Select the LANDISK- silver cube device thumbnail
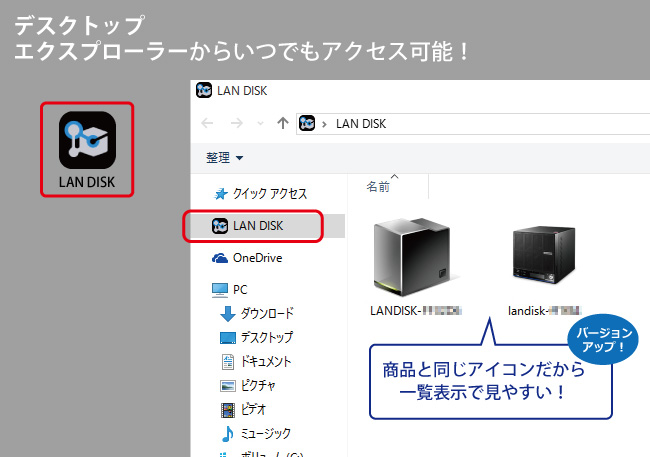The height and width of the screenshot is (457, 650). tap(412, 257)
